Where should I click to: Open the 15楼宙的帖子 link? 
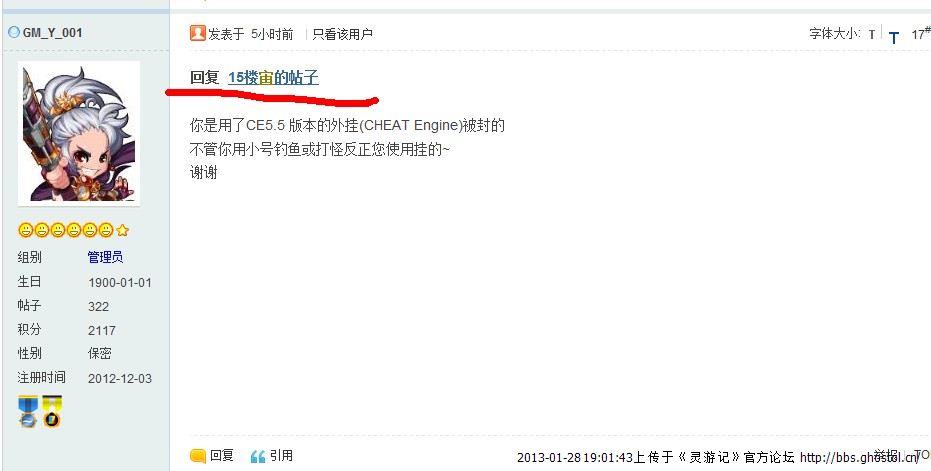point(273,77)
